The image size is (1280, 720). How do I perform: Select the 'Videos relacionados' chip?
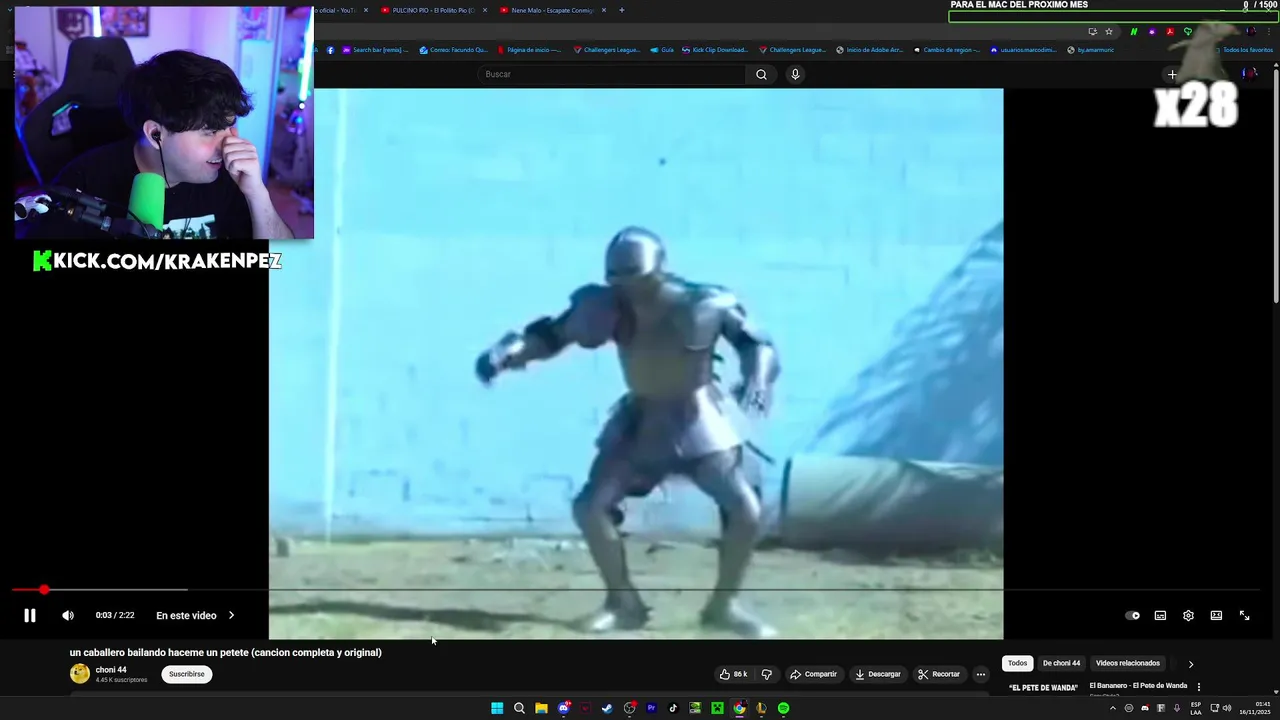(1127, 663)
